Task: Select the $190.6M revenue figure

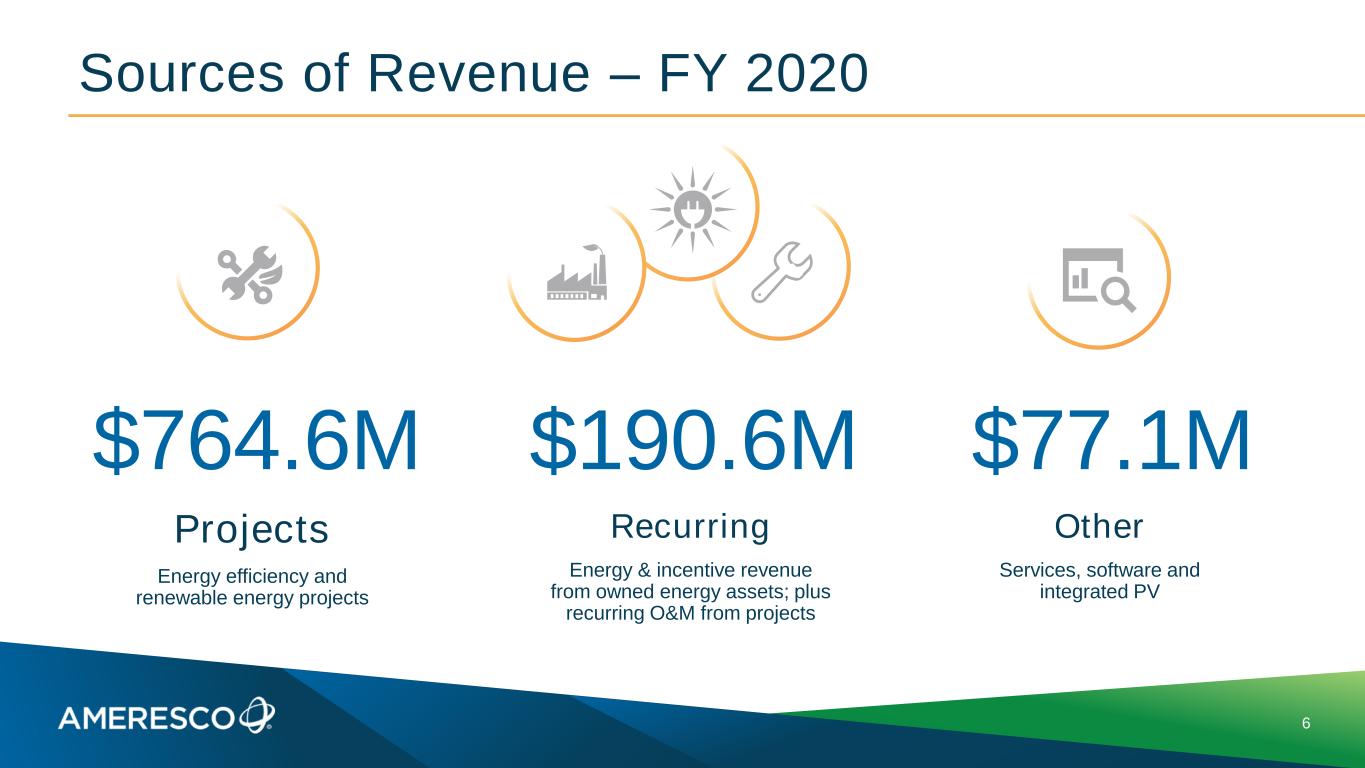Action: click(692, 441)
